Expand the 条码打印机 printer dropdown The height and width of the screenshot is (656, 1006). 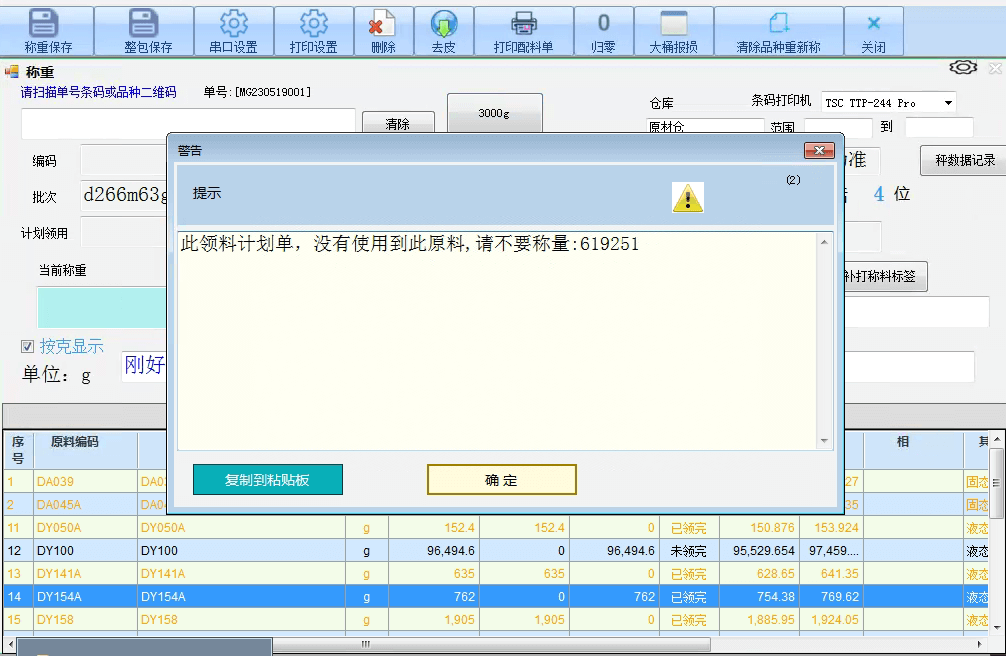coord(947,103)
